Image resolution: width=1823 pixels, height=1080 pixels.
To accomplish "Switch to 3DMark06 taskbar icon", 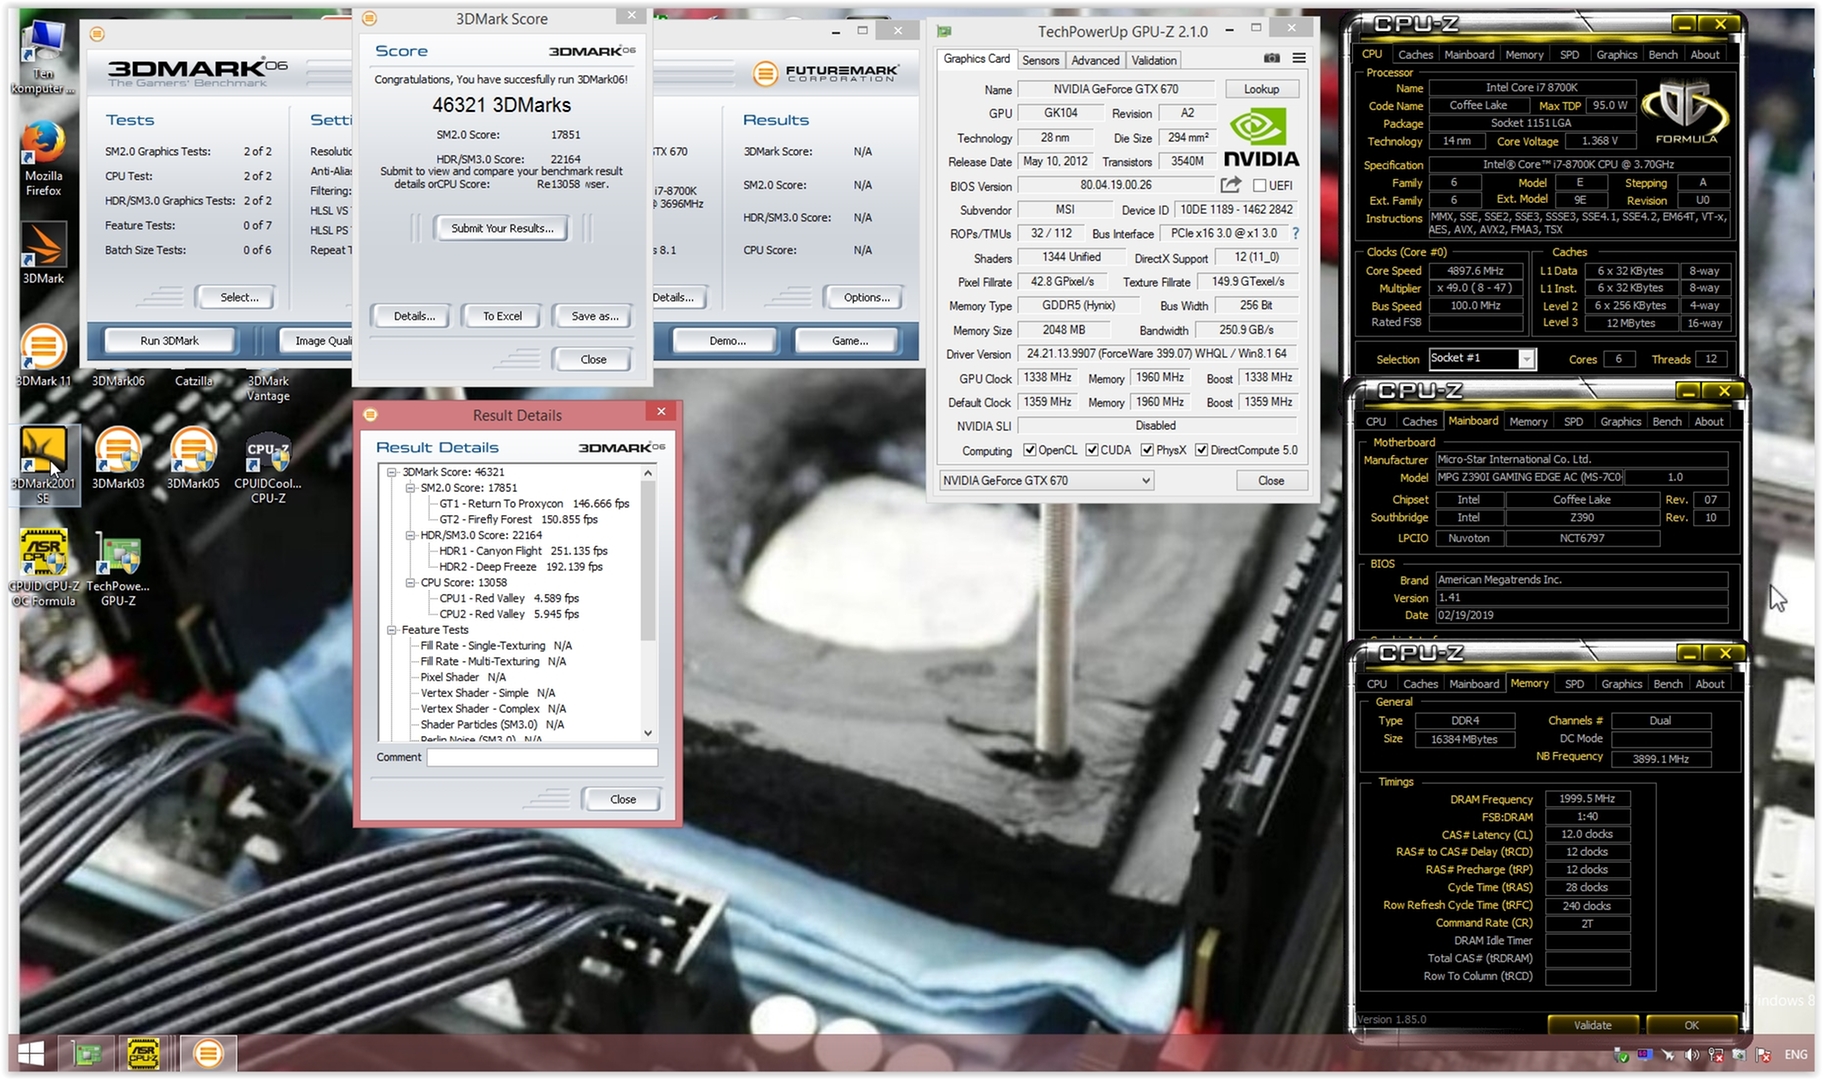I will pyautogui.click(x=208, y=1053).
